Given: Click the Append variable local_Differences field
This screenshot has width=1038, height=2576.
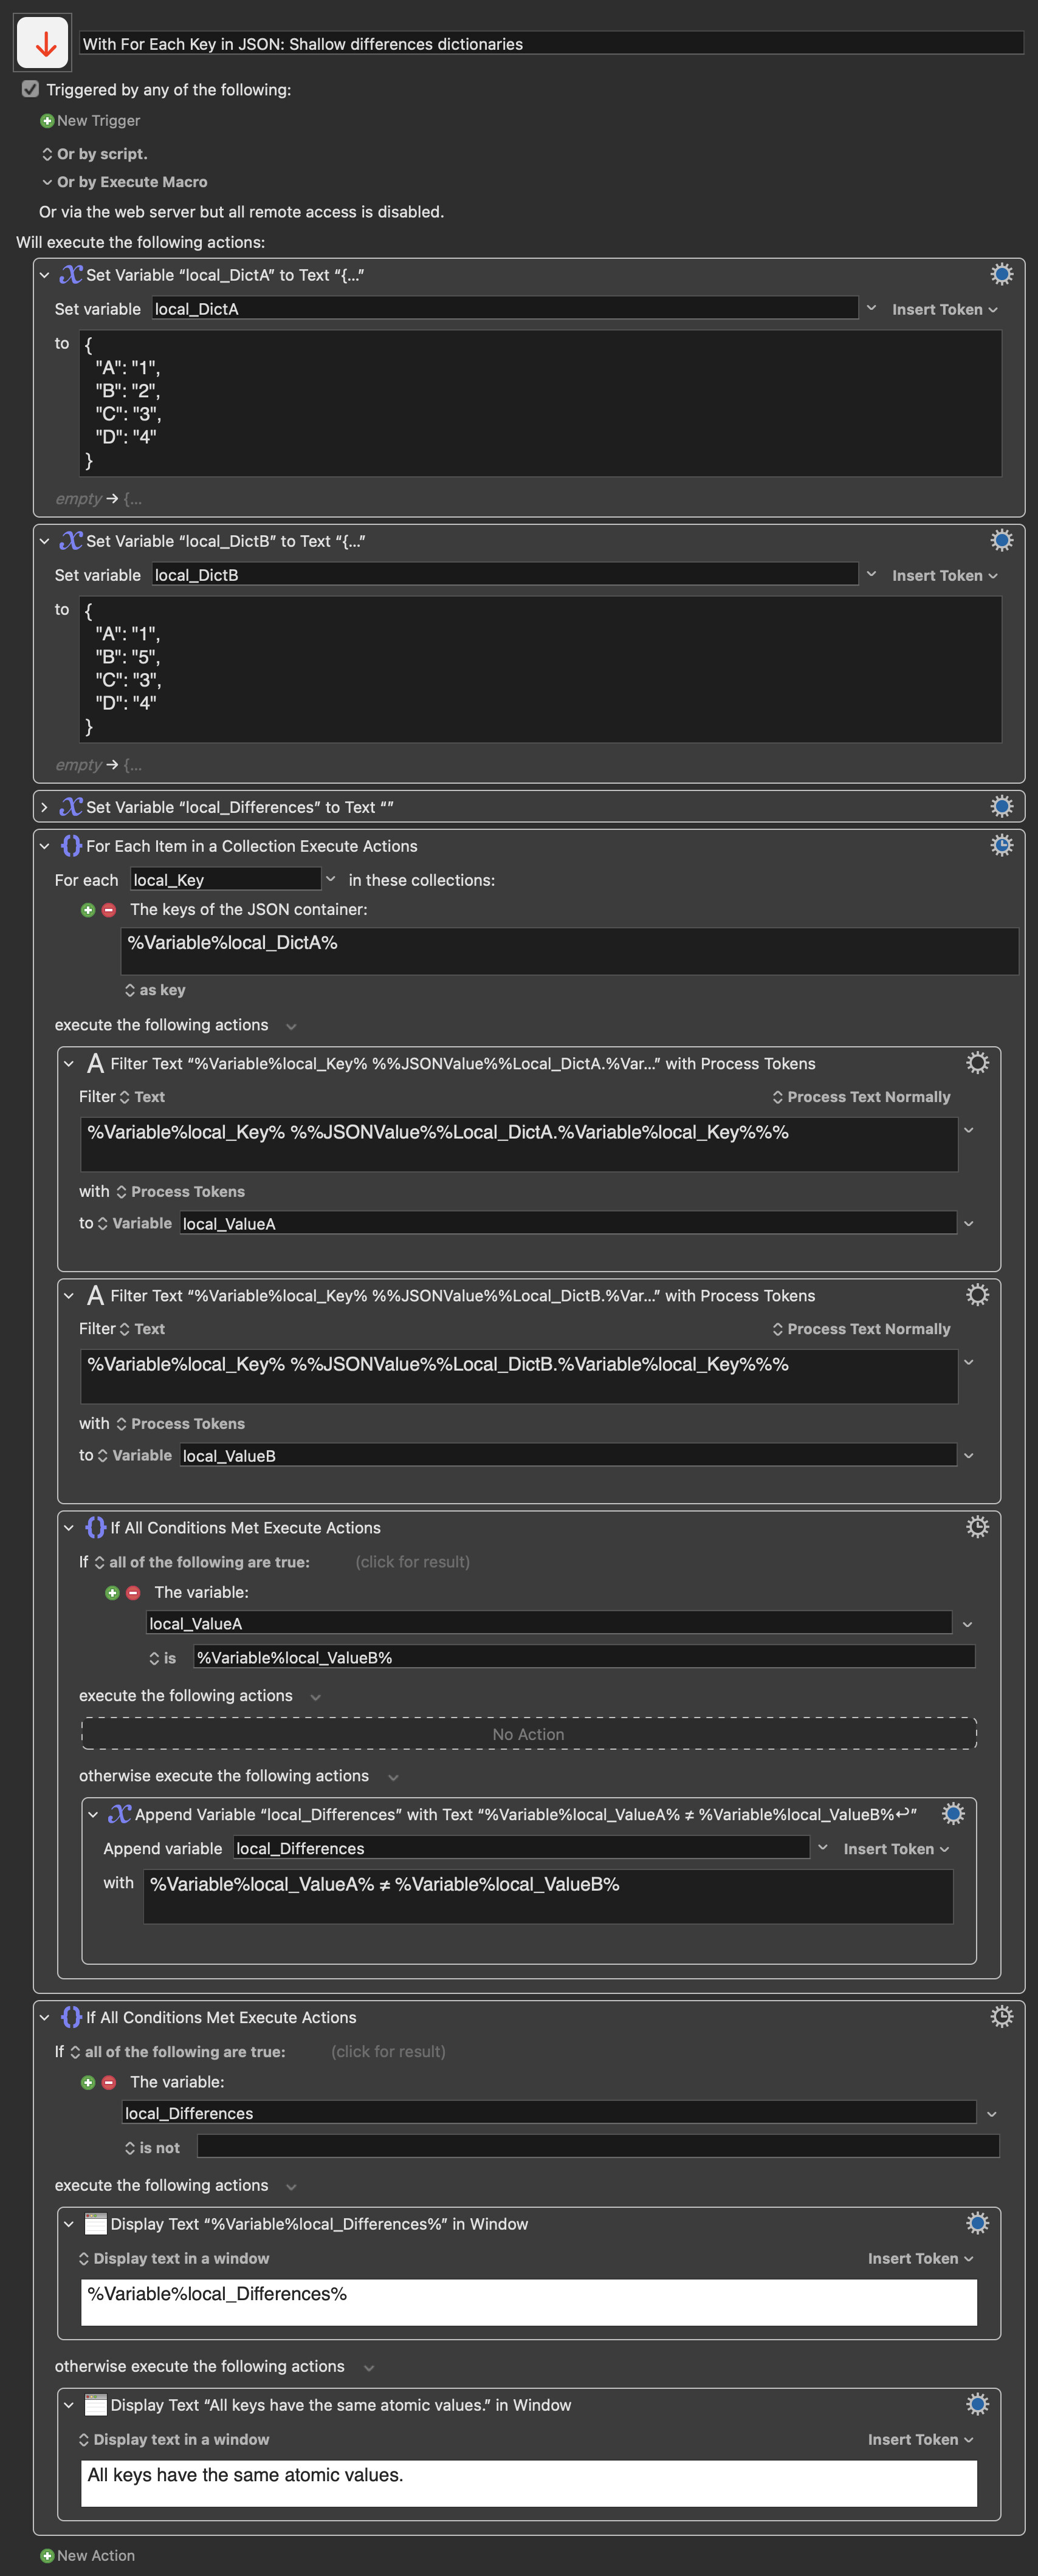Looking at the screenshot, I should point(521,1848).
